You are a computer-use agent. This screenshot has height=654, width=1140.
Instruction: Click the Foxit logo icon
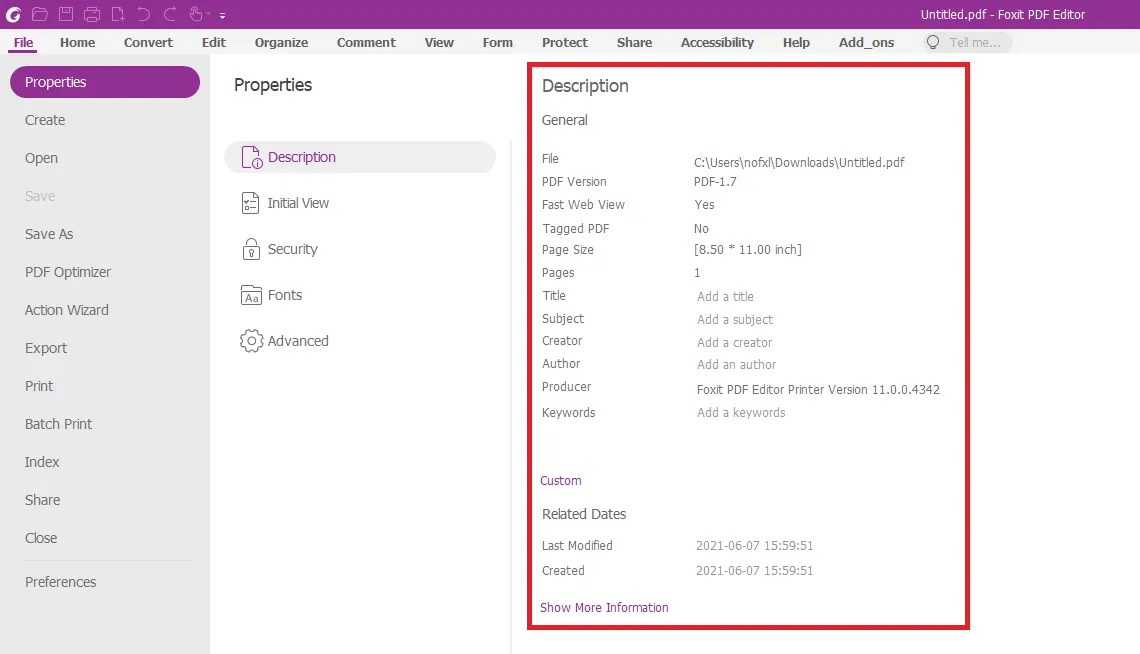(x=14, y=14)
